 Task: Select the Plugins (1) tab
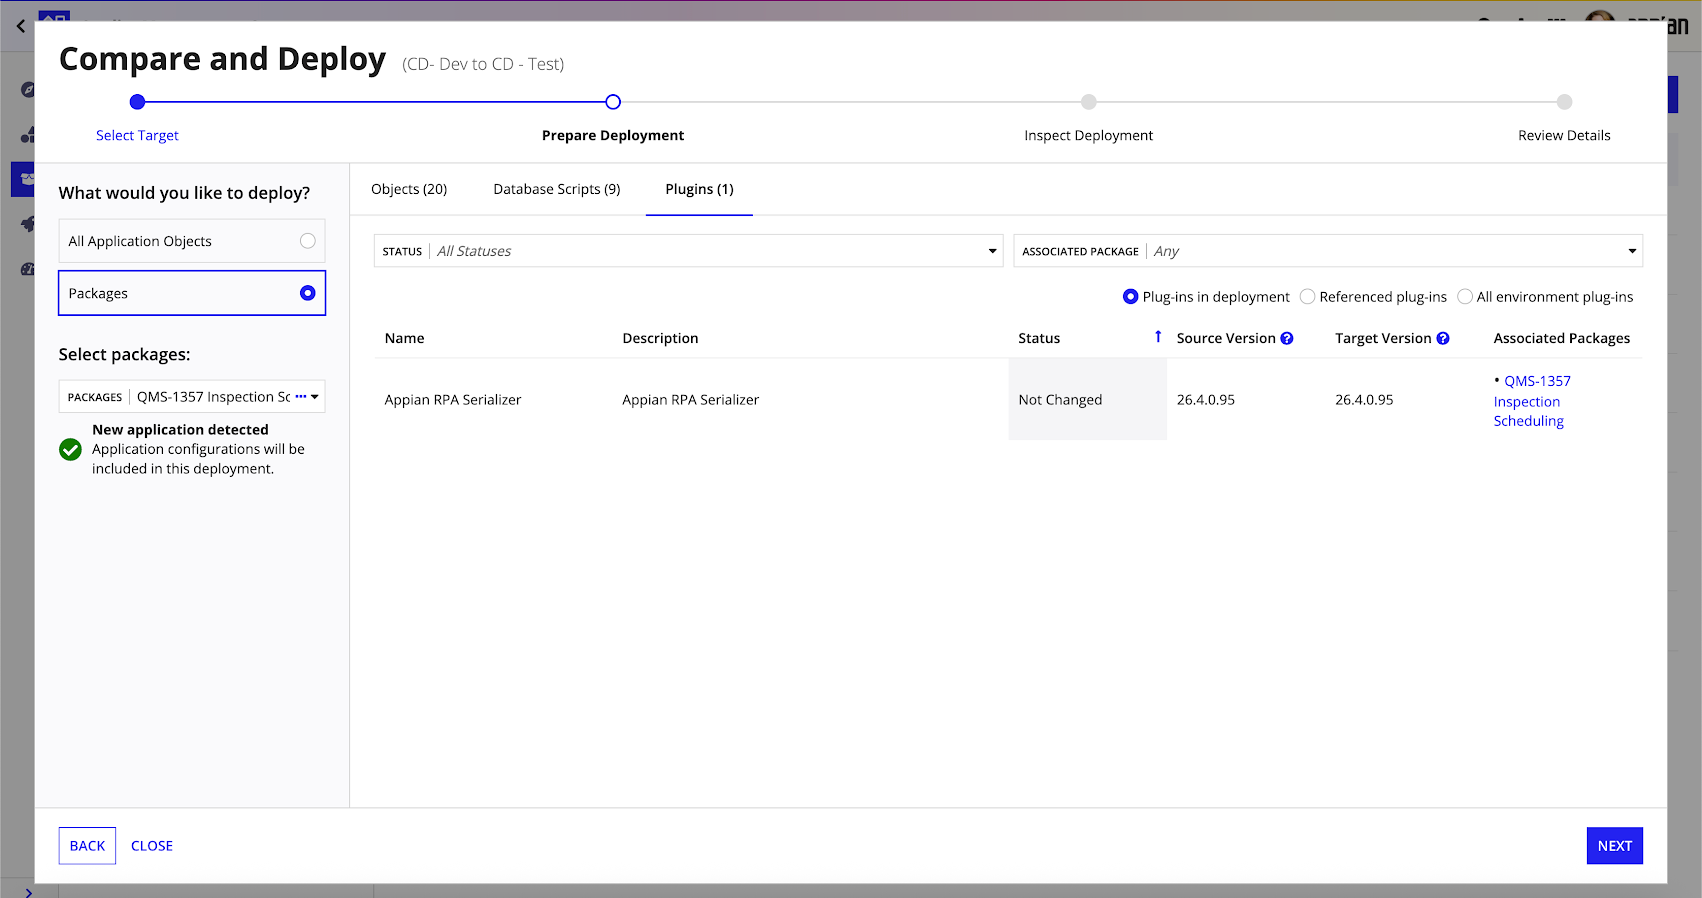pos(699,189)
